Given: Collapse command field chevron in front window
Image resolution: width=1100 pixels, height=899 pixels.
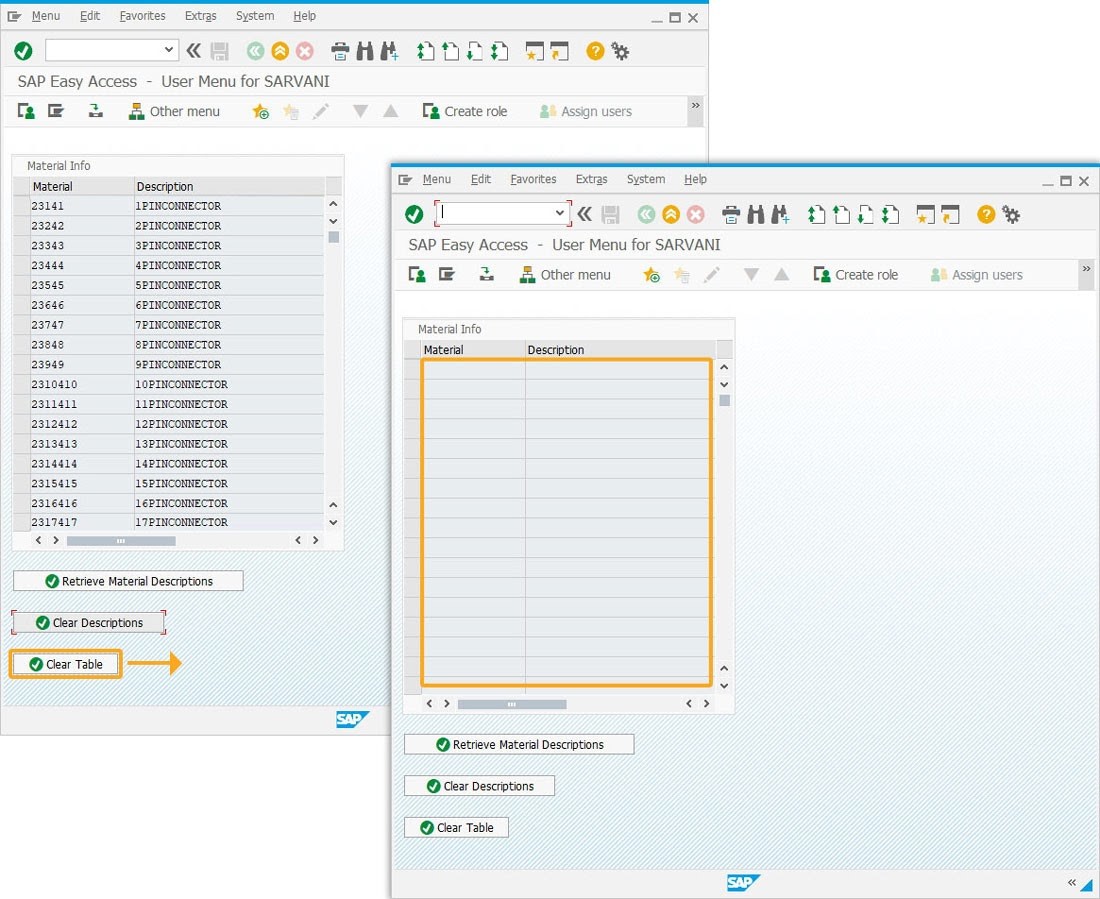Looking at the screenshot, I should [584, 214].
